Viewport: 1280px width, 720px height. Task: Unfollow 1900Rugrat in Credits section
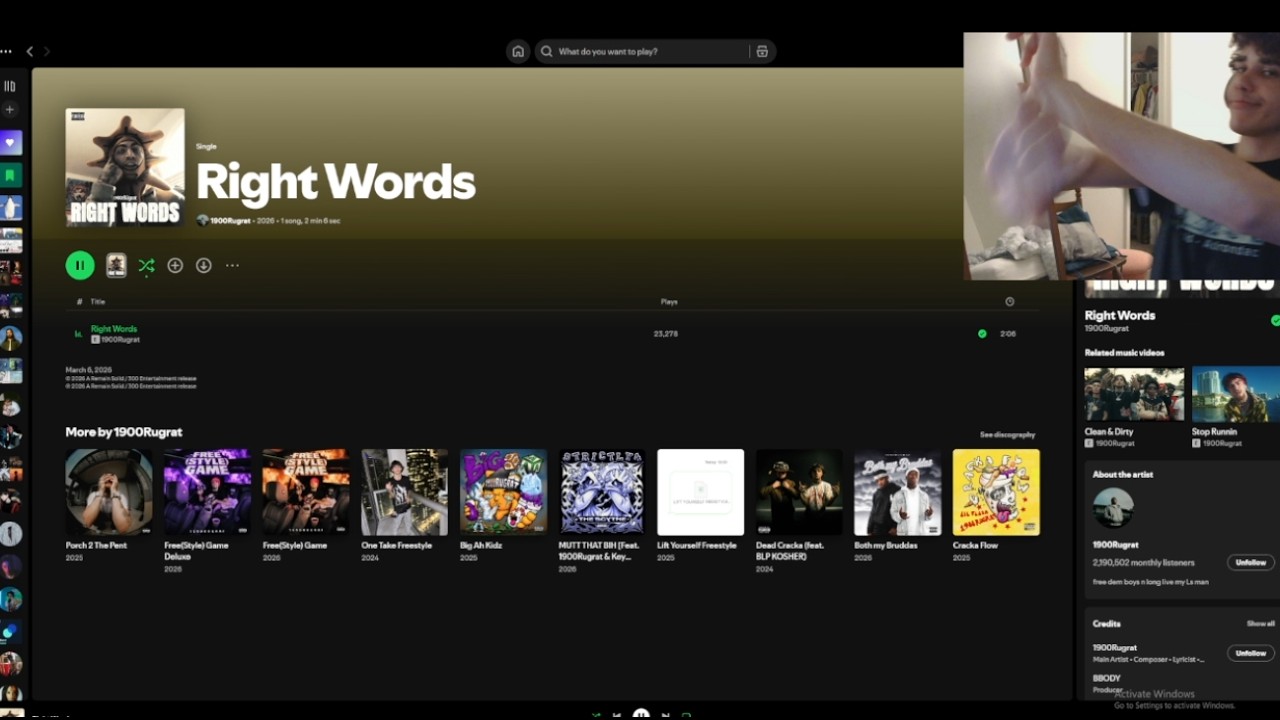coord(1251,653)
